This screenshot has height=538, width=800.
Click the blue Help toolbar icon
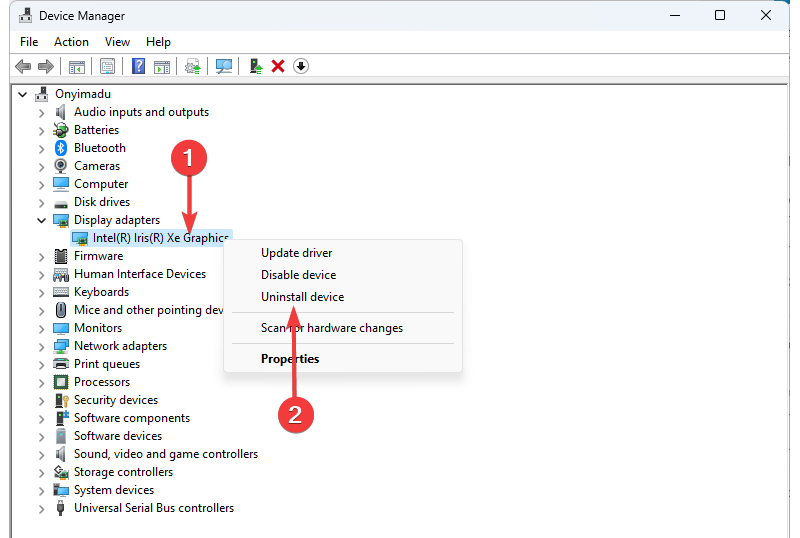[x=138, y=66]
